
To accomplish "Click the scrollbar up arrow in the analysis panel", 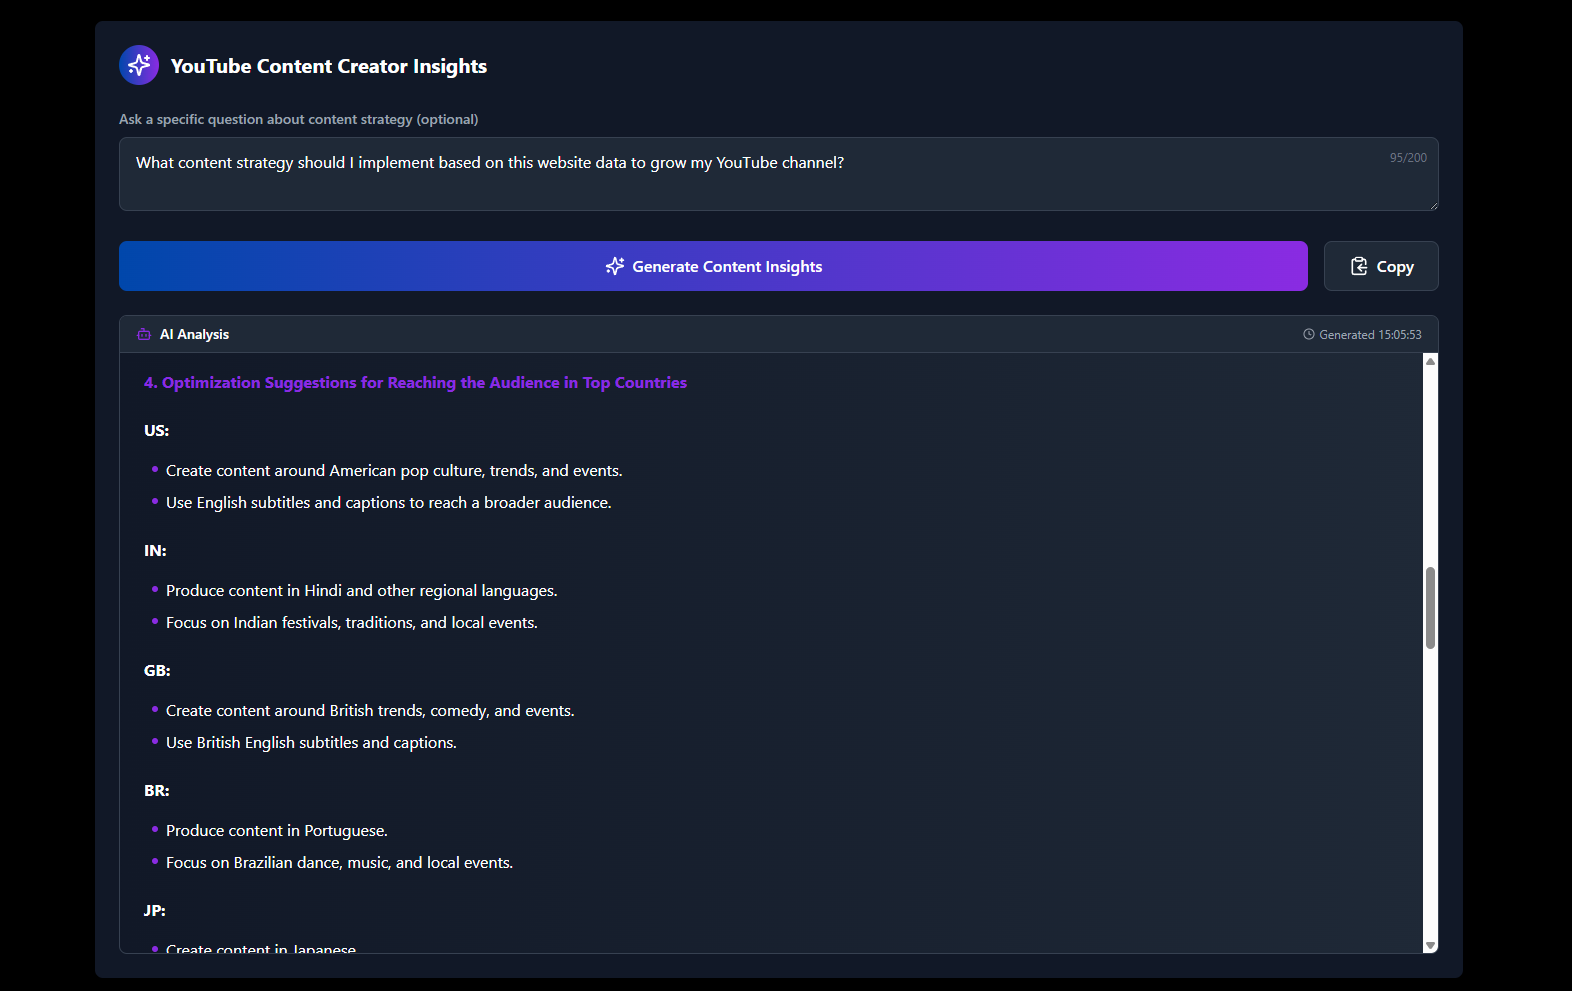I will (1430, 361).
